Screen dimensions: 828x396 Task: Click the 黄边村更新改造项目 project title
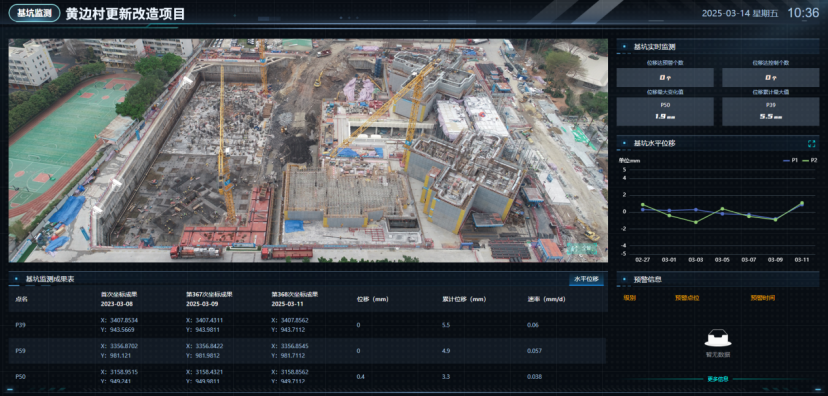(125, 14)
